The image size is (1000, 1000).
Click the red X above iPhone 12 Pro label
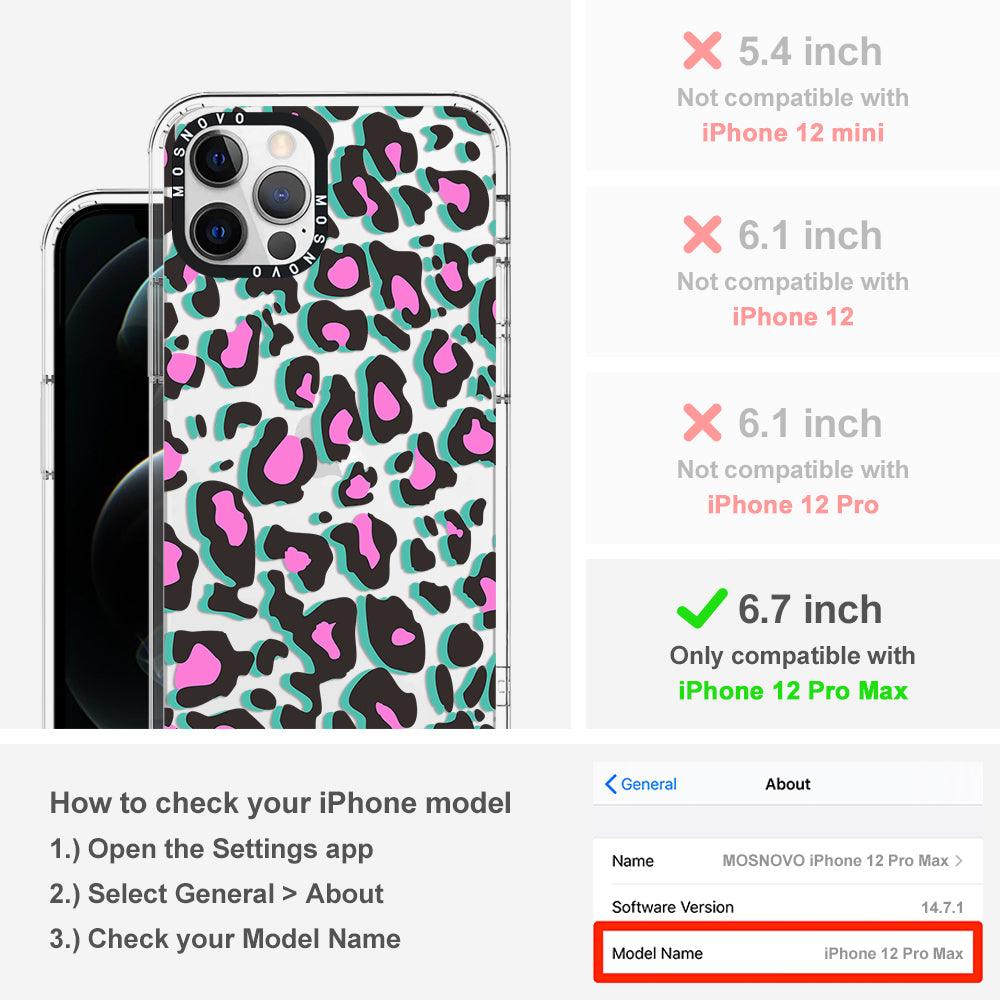coord(702,422)
